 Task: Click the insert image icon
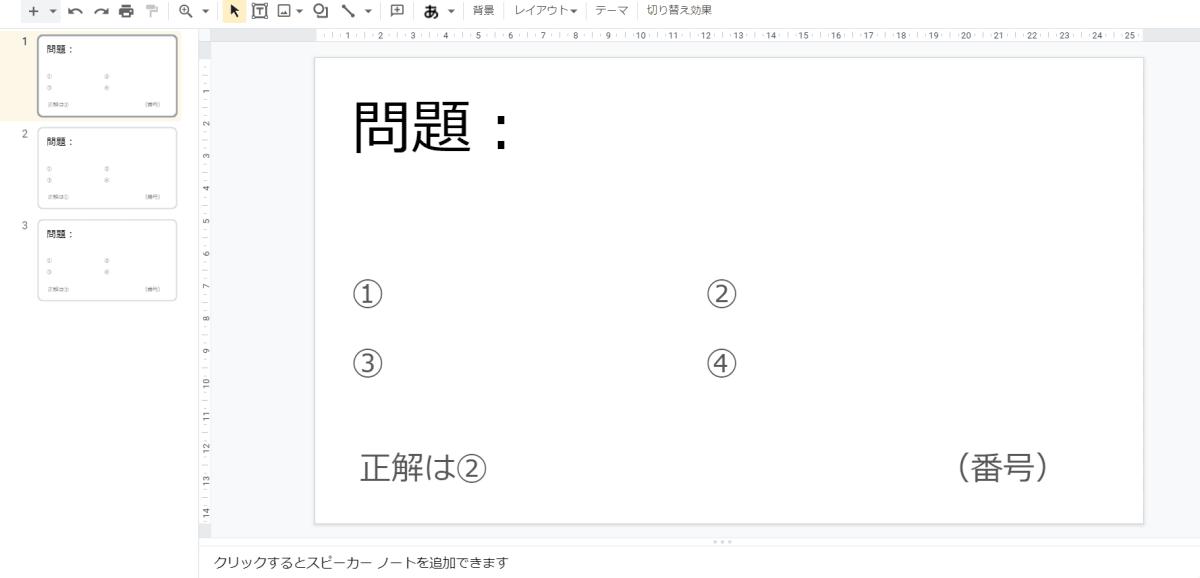[284, 11]
